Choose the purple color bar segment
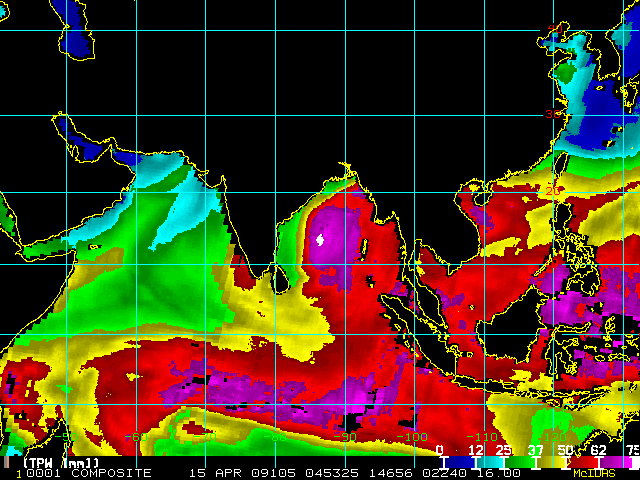The height and width of the screenshot is (480, 640). click(x=616, y=462)
